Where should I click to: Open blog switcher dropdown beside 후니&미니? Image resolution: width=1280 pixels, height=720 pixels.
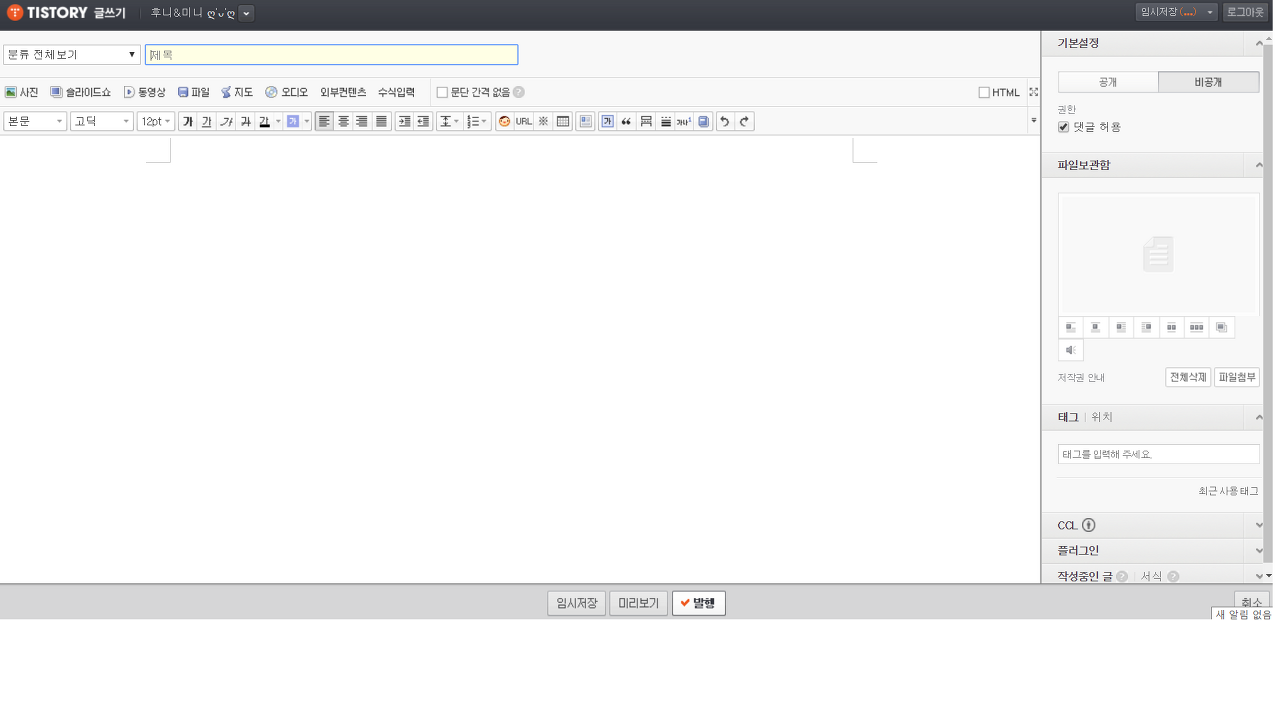246,13
